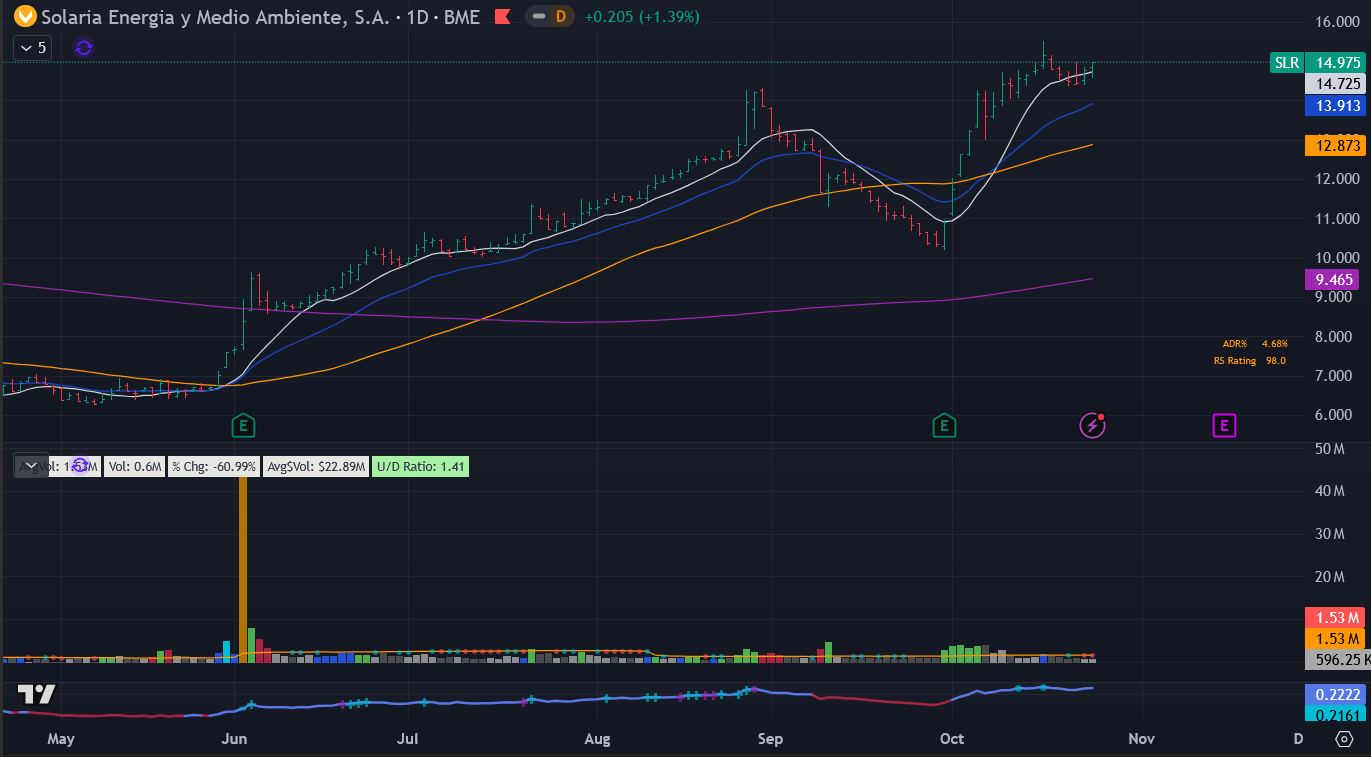The image size is (1371, 757).
Task: Open the upcoming magenta earnings marker
Action: point(1225,426)
